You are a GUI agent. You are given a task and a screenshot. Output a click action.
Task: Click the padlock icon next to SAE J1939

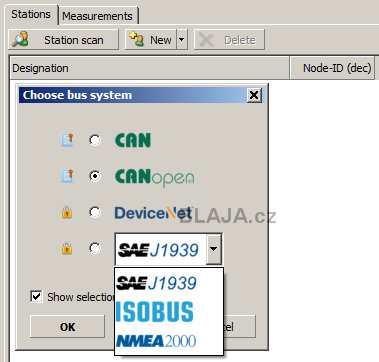pyautogui.click(x=67, y=248)
